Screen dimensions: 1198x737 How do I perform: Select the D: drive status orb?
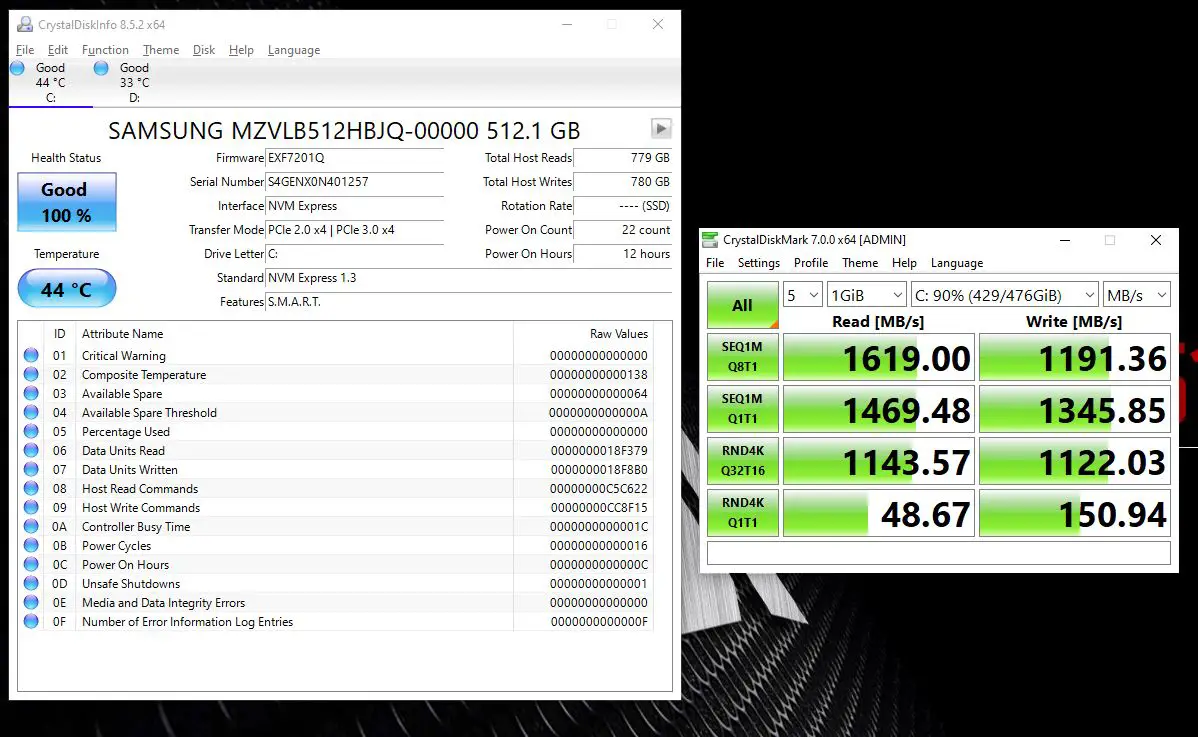101,68
